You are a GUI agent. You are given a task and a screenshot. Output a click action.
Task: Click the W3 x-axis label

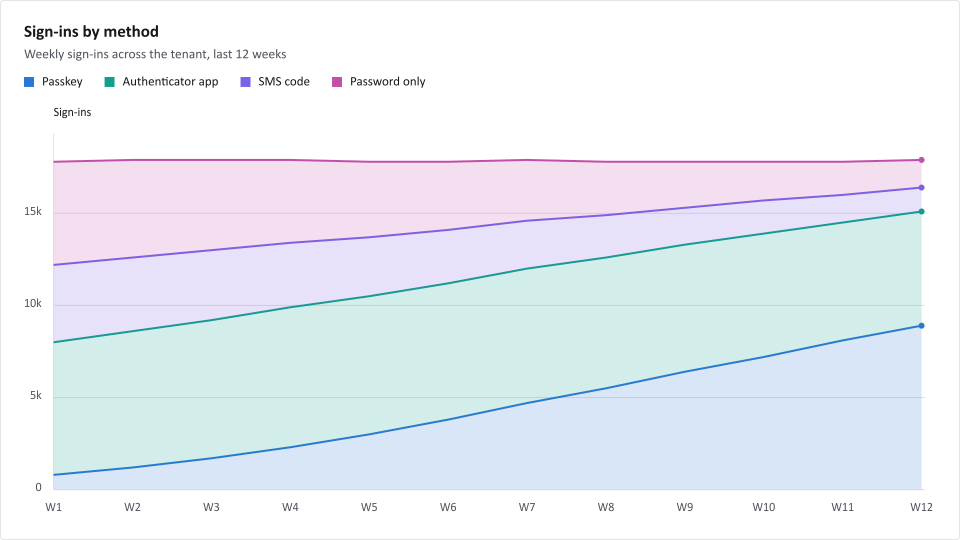coord(211,508)
